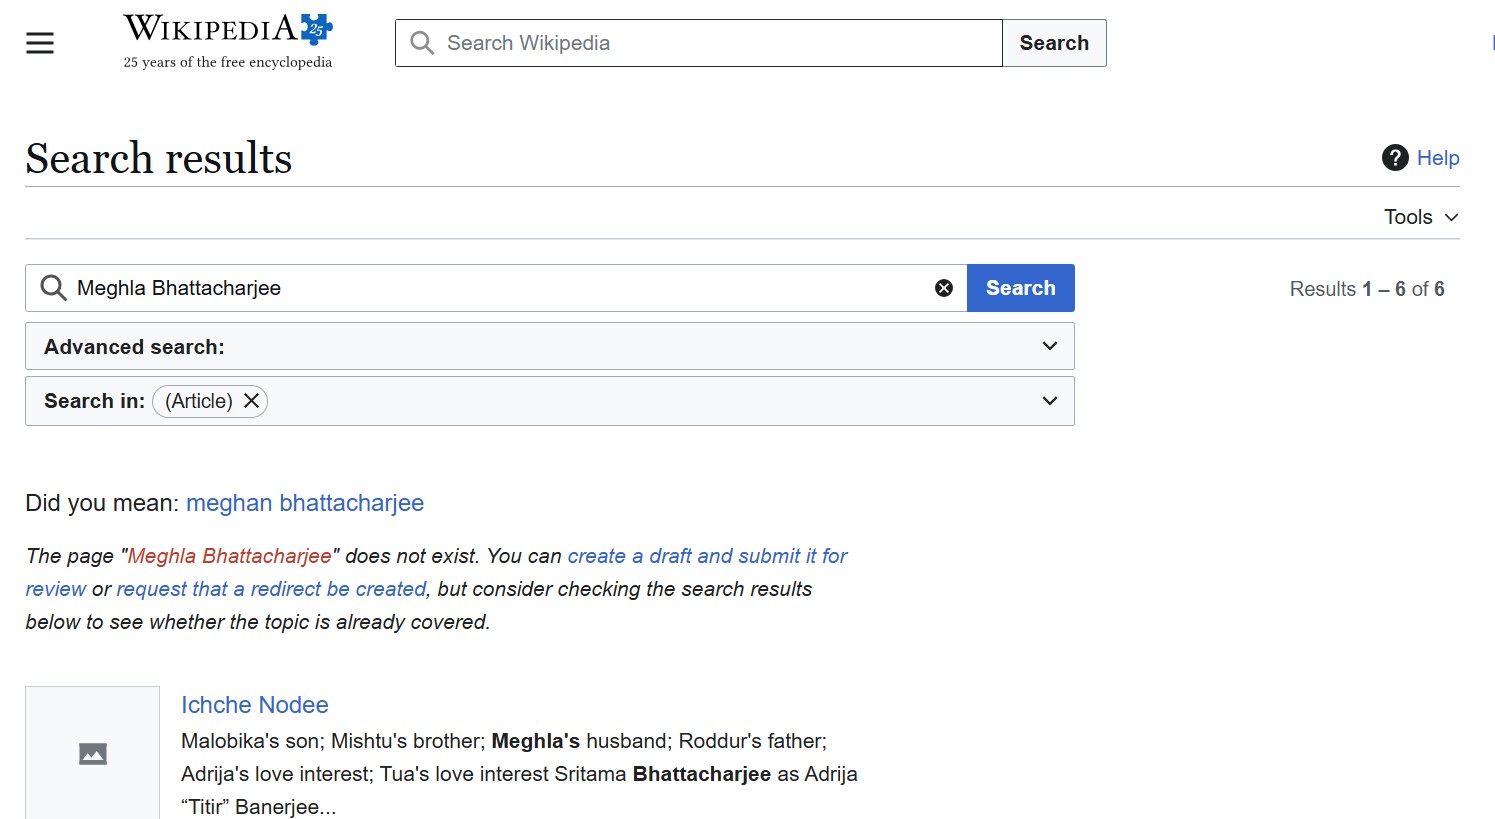Click the Wikipedia 25 years logo
The height and width of the screenshot is (819, 1495).
[228, 42]
